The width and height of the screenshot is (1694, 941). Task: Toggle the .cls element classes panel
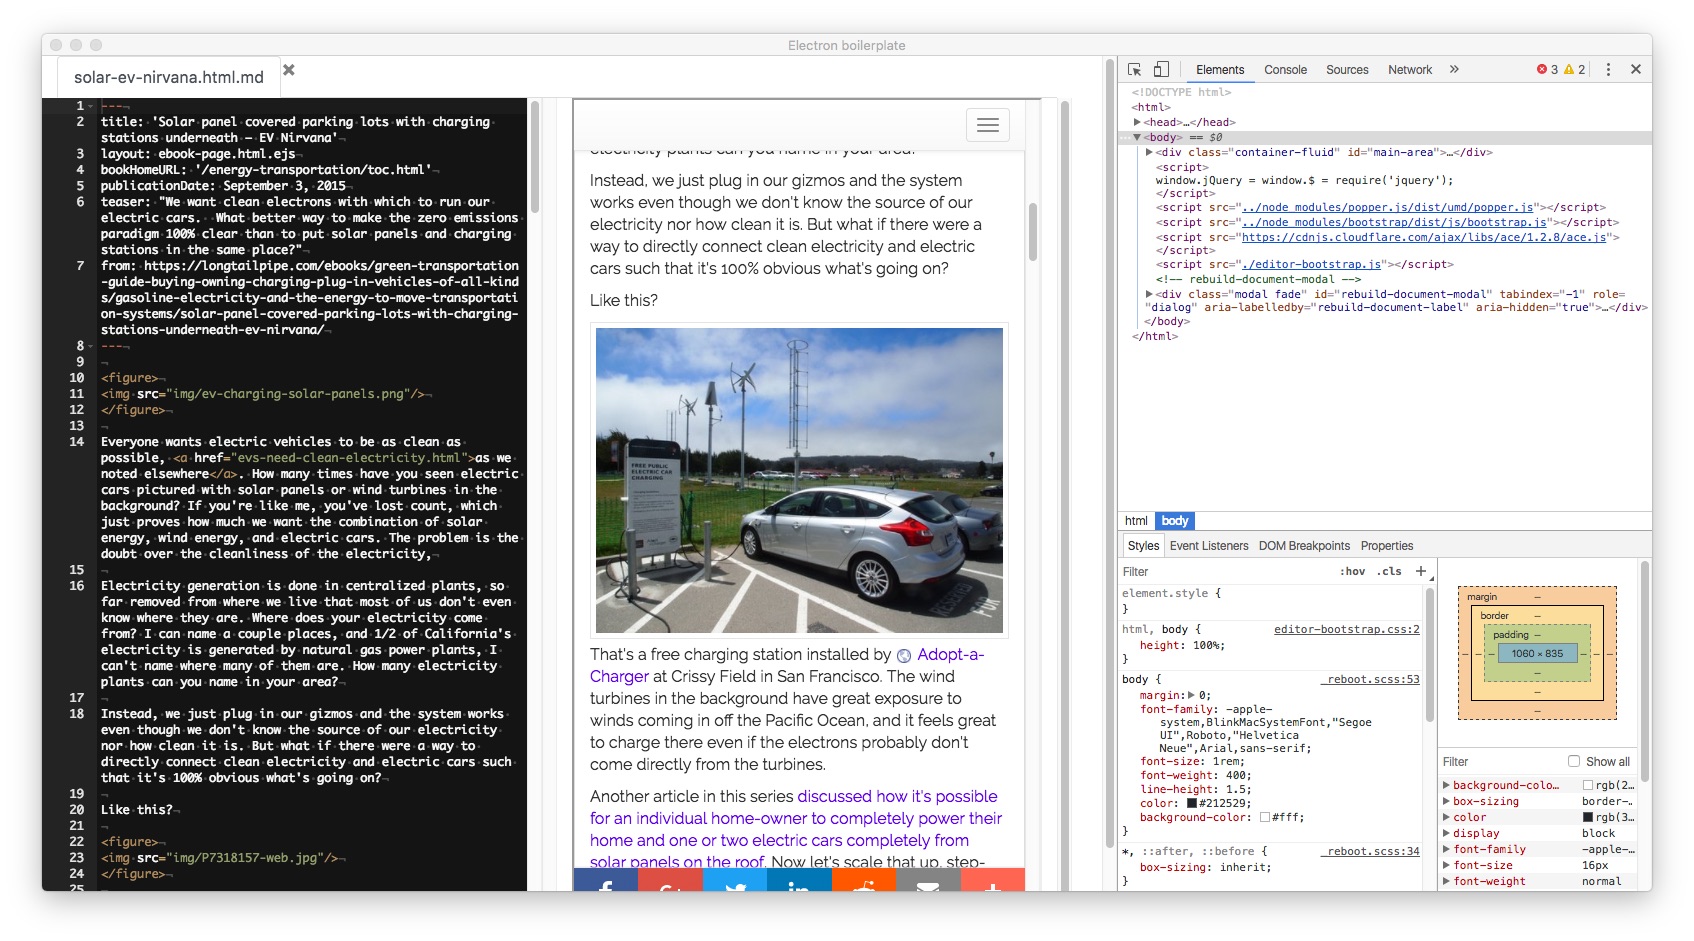pos(1389,572)
